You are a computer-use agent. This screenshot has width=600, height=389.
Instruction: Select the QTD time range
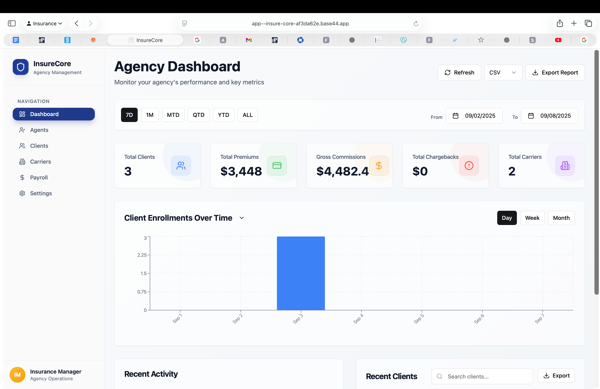[x=199, y=115]
